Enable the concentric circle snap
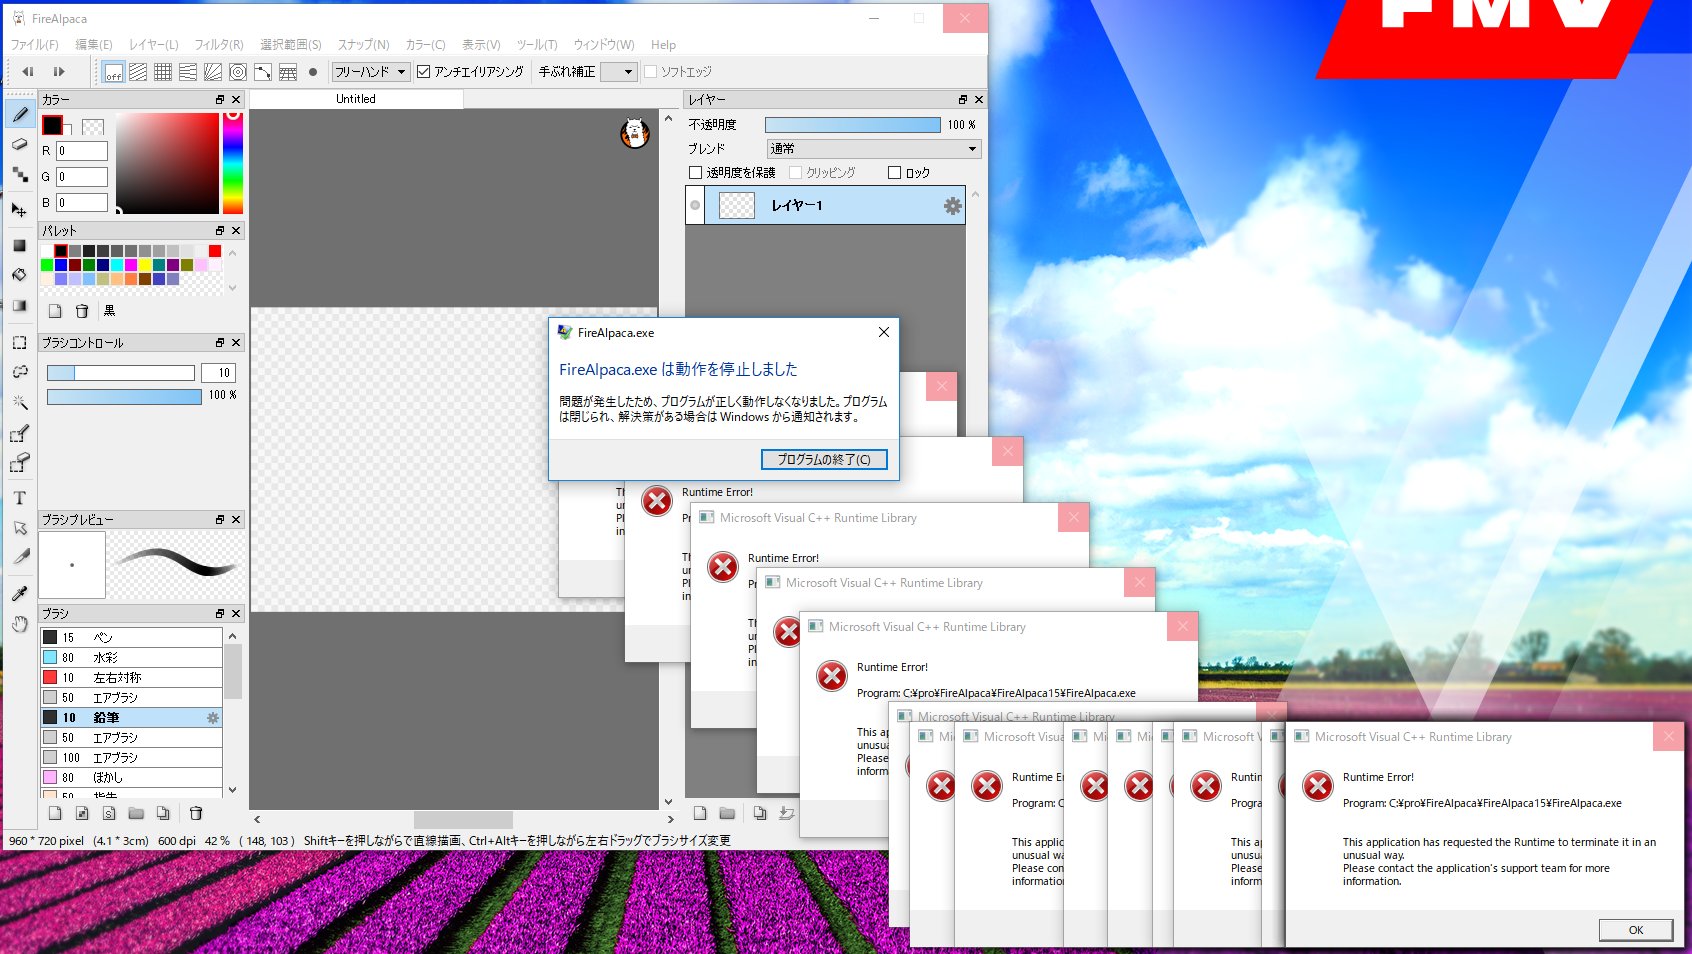Image resolution: width=1692 pixels, height=954 pixels. pyautogui.click(x=238, y=72)
